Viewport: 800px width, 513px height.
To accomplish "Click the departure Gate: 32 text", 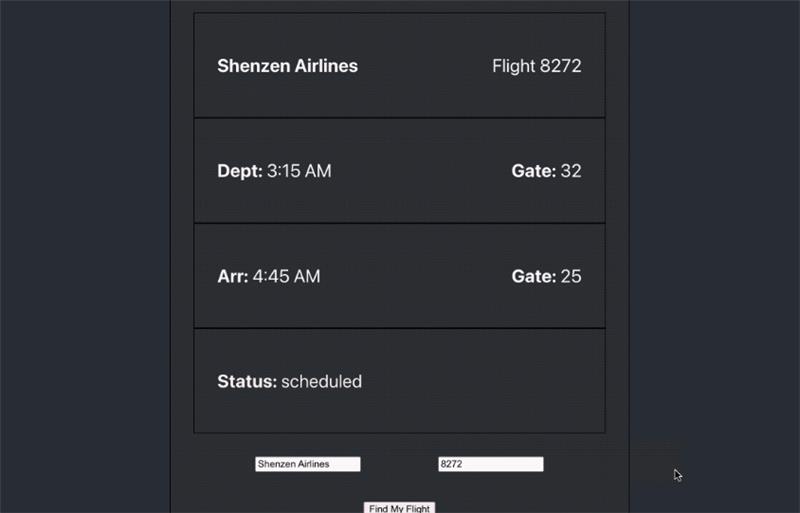I will point(546,171).
